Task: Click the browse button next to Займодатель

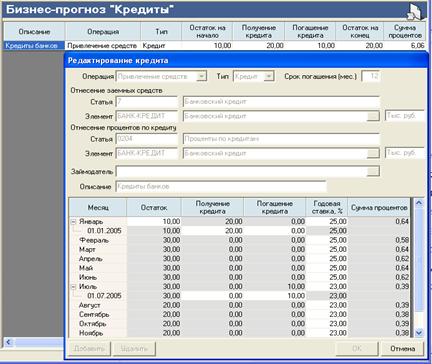Action: tap(373, 171)
